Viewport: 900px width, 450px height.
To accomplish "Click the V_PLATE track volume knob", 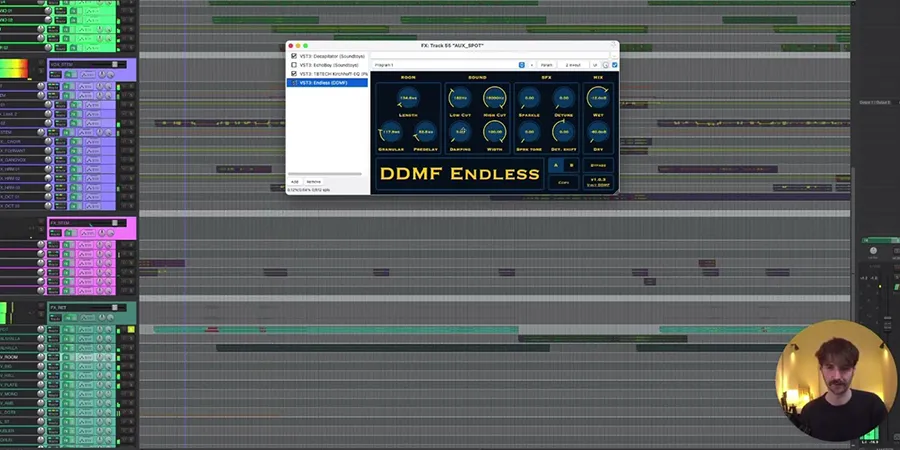I will [x=41, y=385].
